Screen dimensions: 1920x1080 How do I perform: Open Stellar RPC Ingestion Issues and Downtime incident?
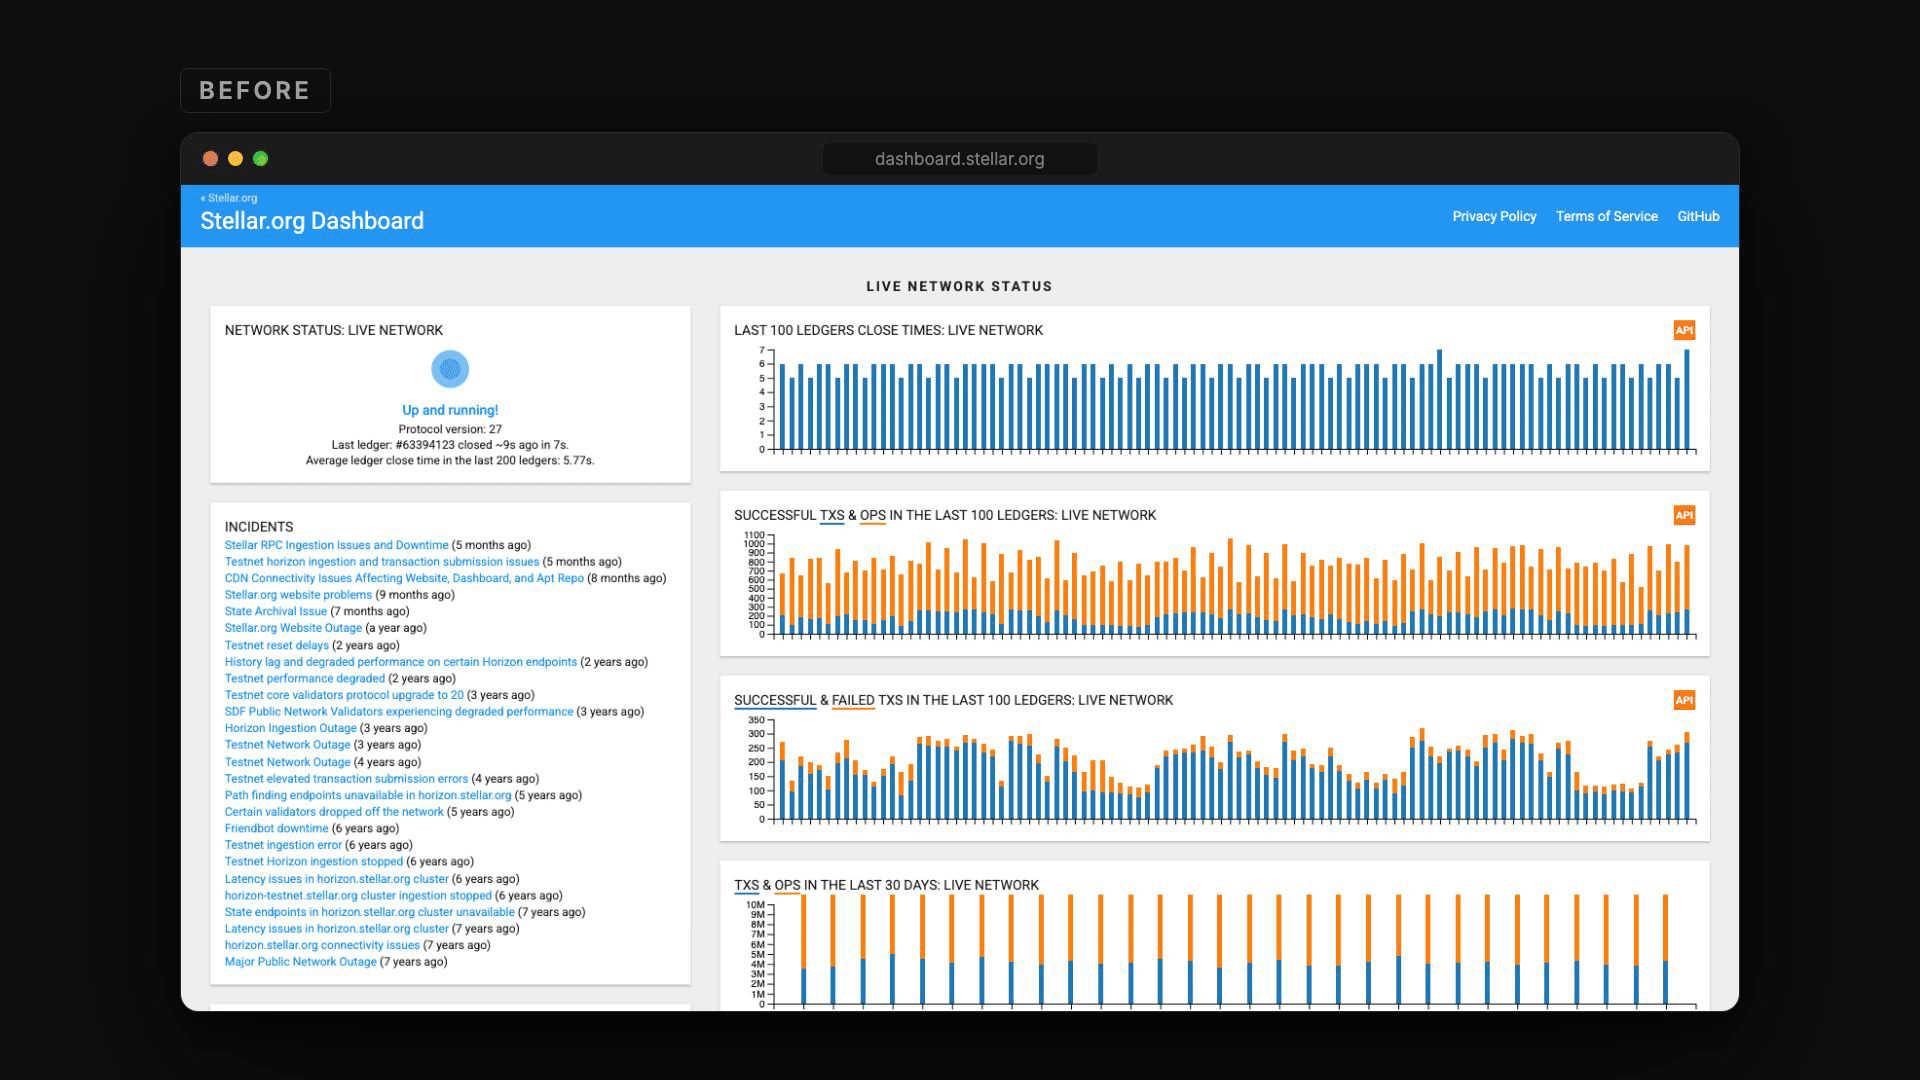pos(336,545)
